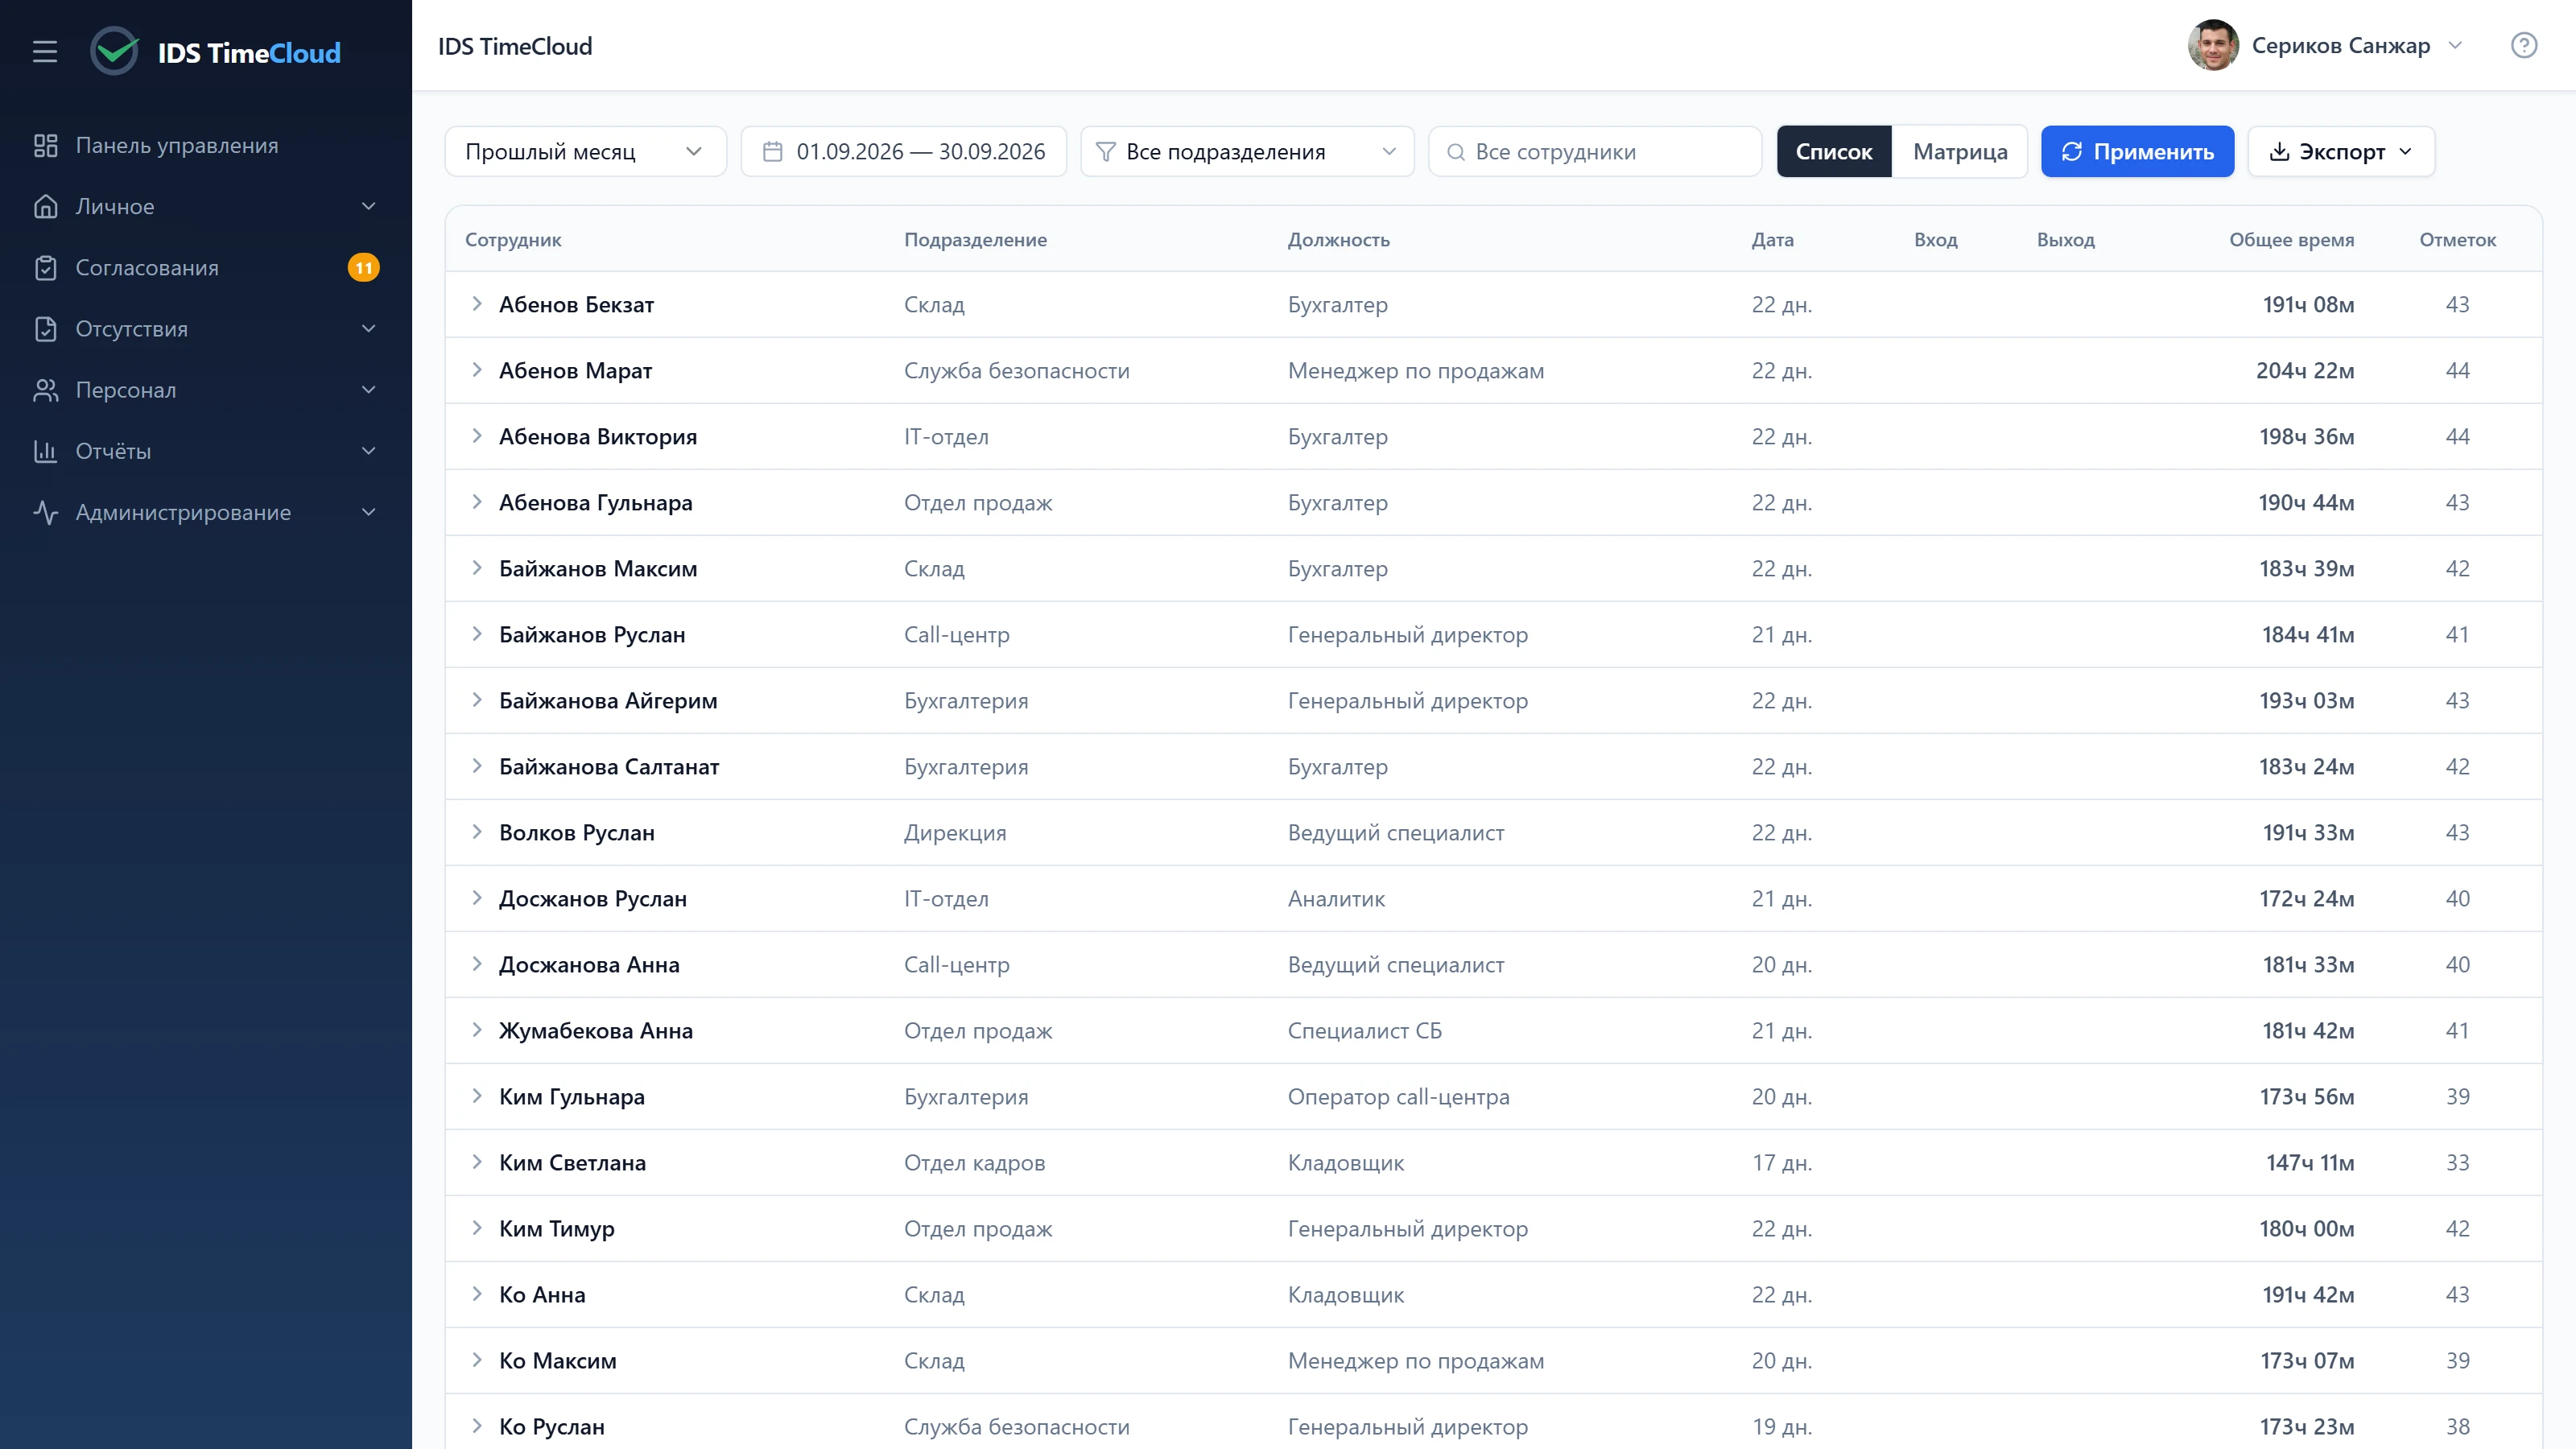This screenshot has width=2576, height=1449.
Task: Click the search magnifier icon
Action: 1456,152
